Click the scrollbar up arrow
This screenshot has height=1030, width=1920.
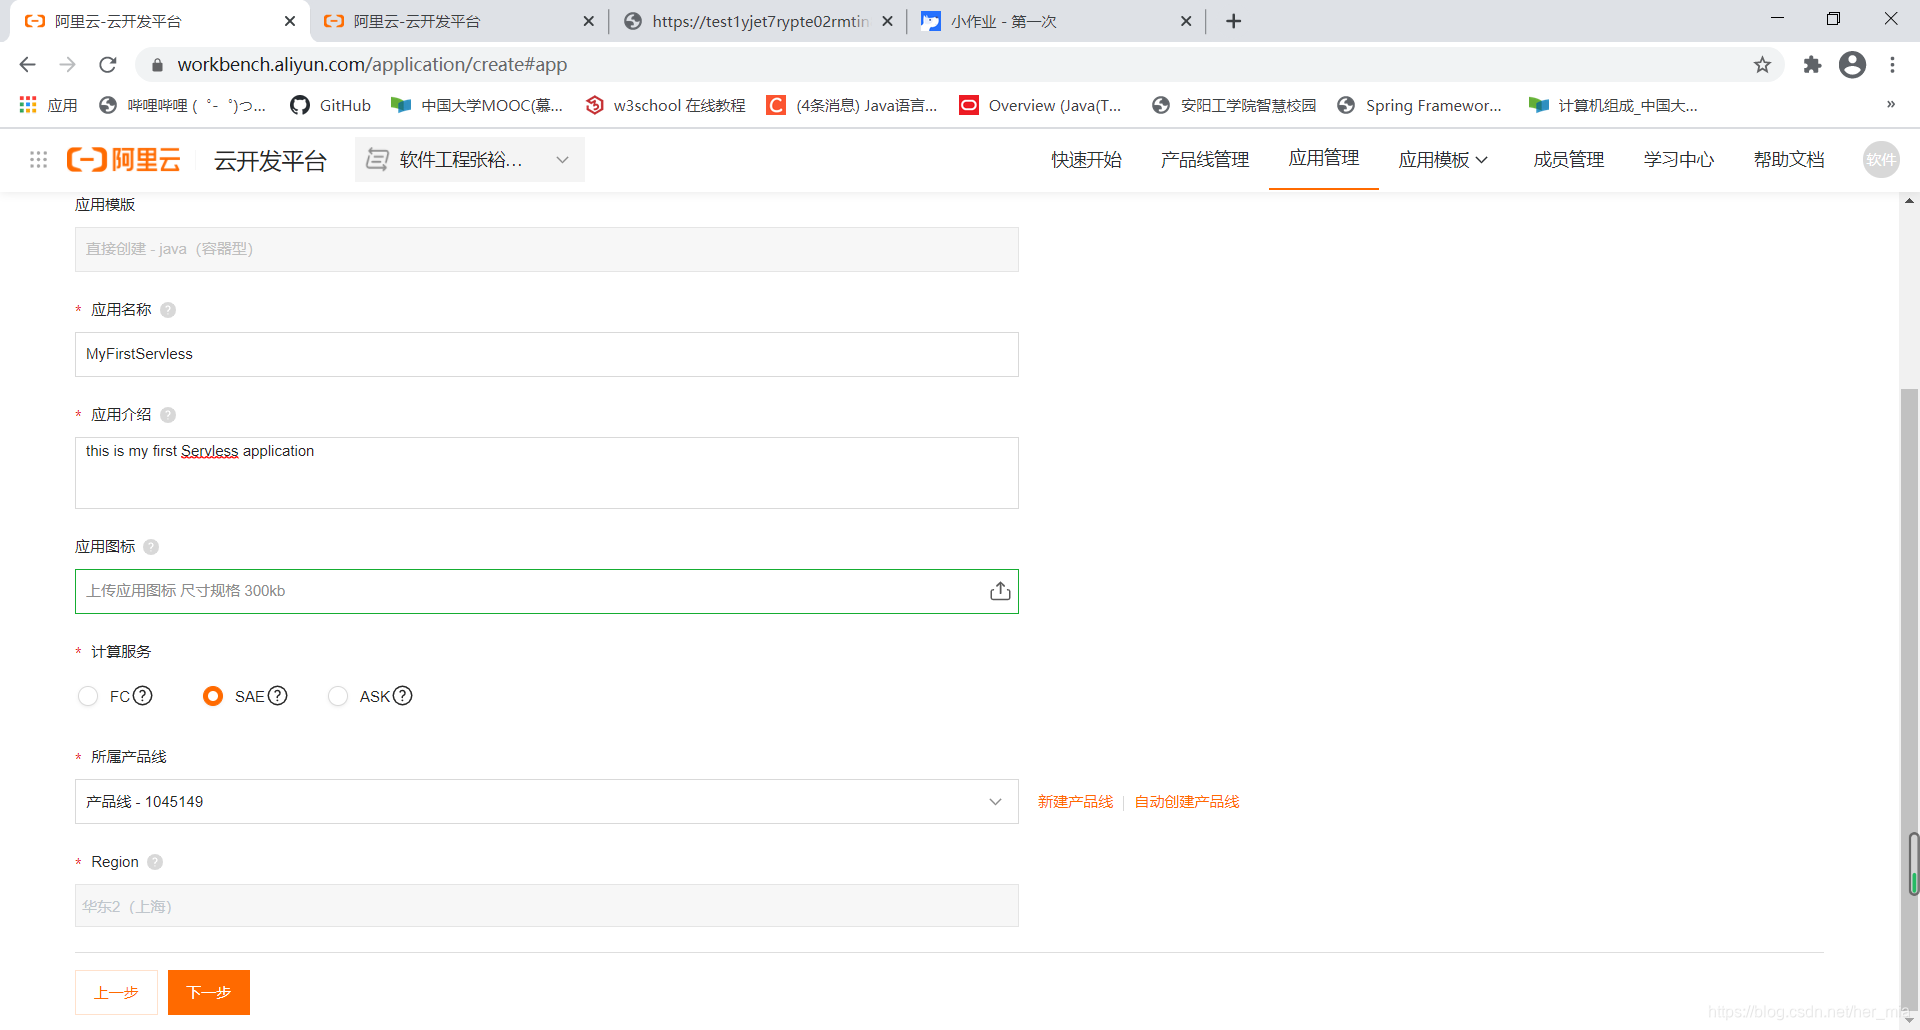coord(1910,201)
